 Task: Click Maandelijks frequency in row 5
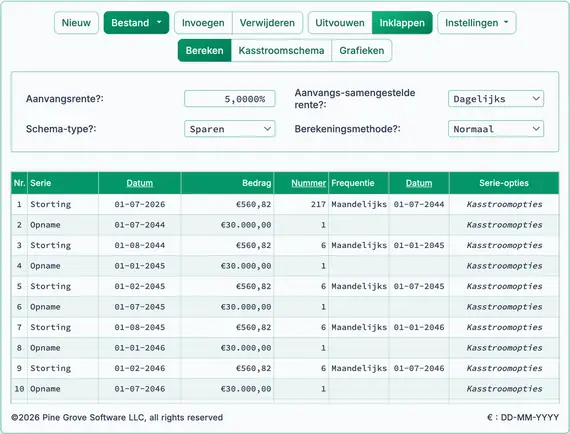(x=359, y=286)
